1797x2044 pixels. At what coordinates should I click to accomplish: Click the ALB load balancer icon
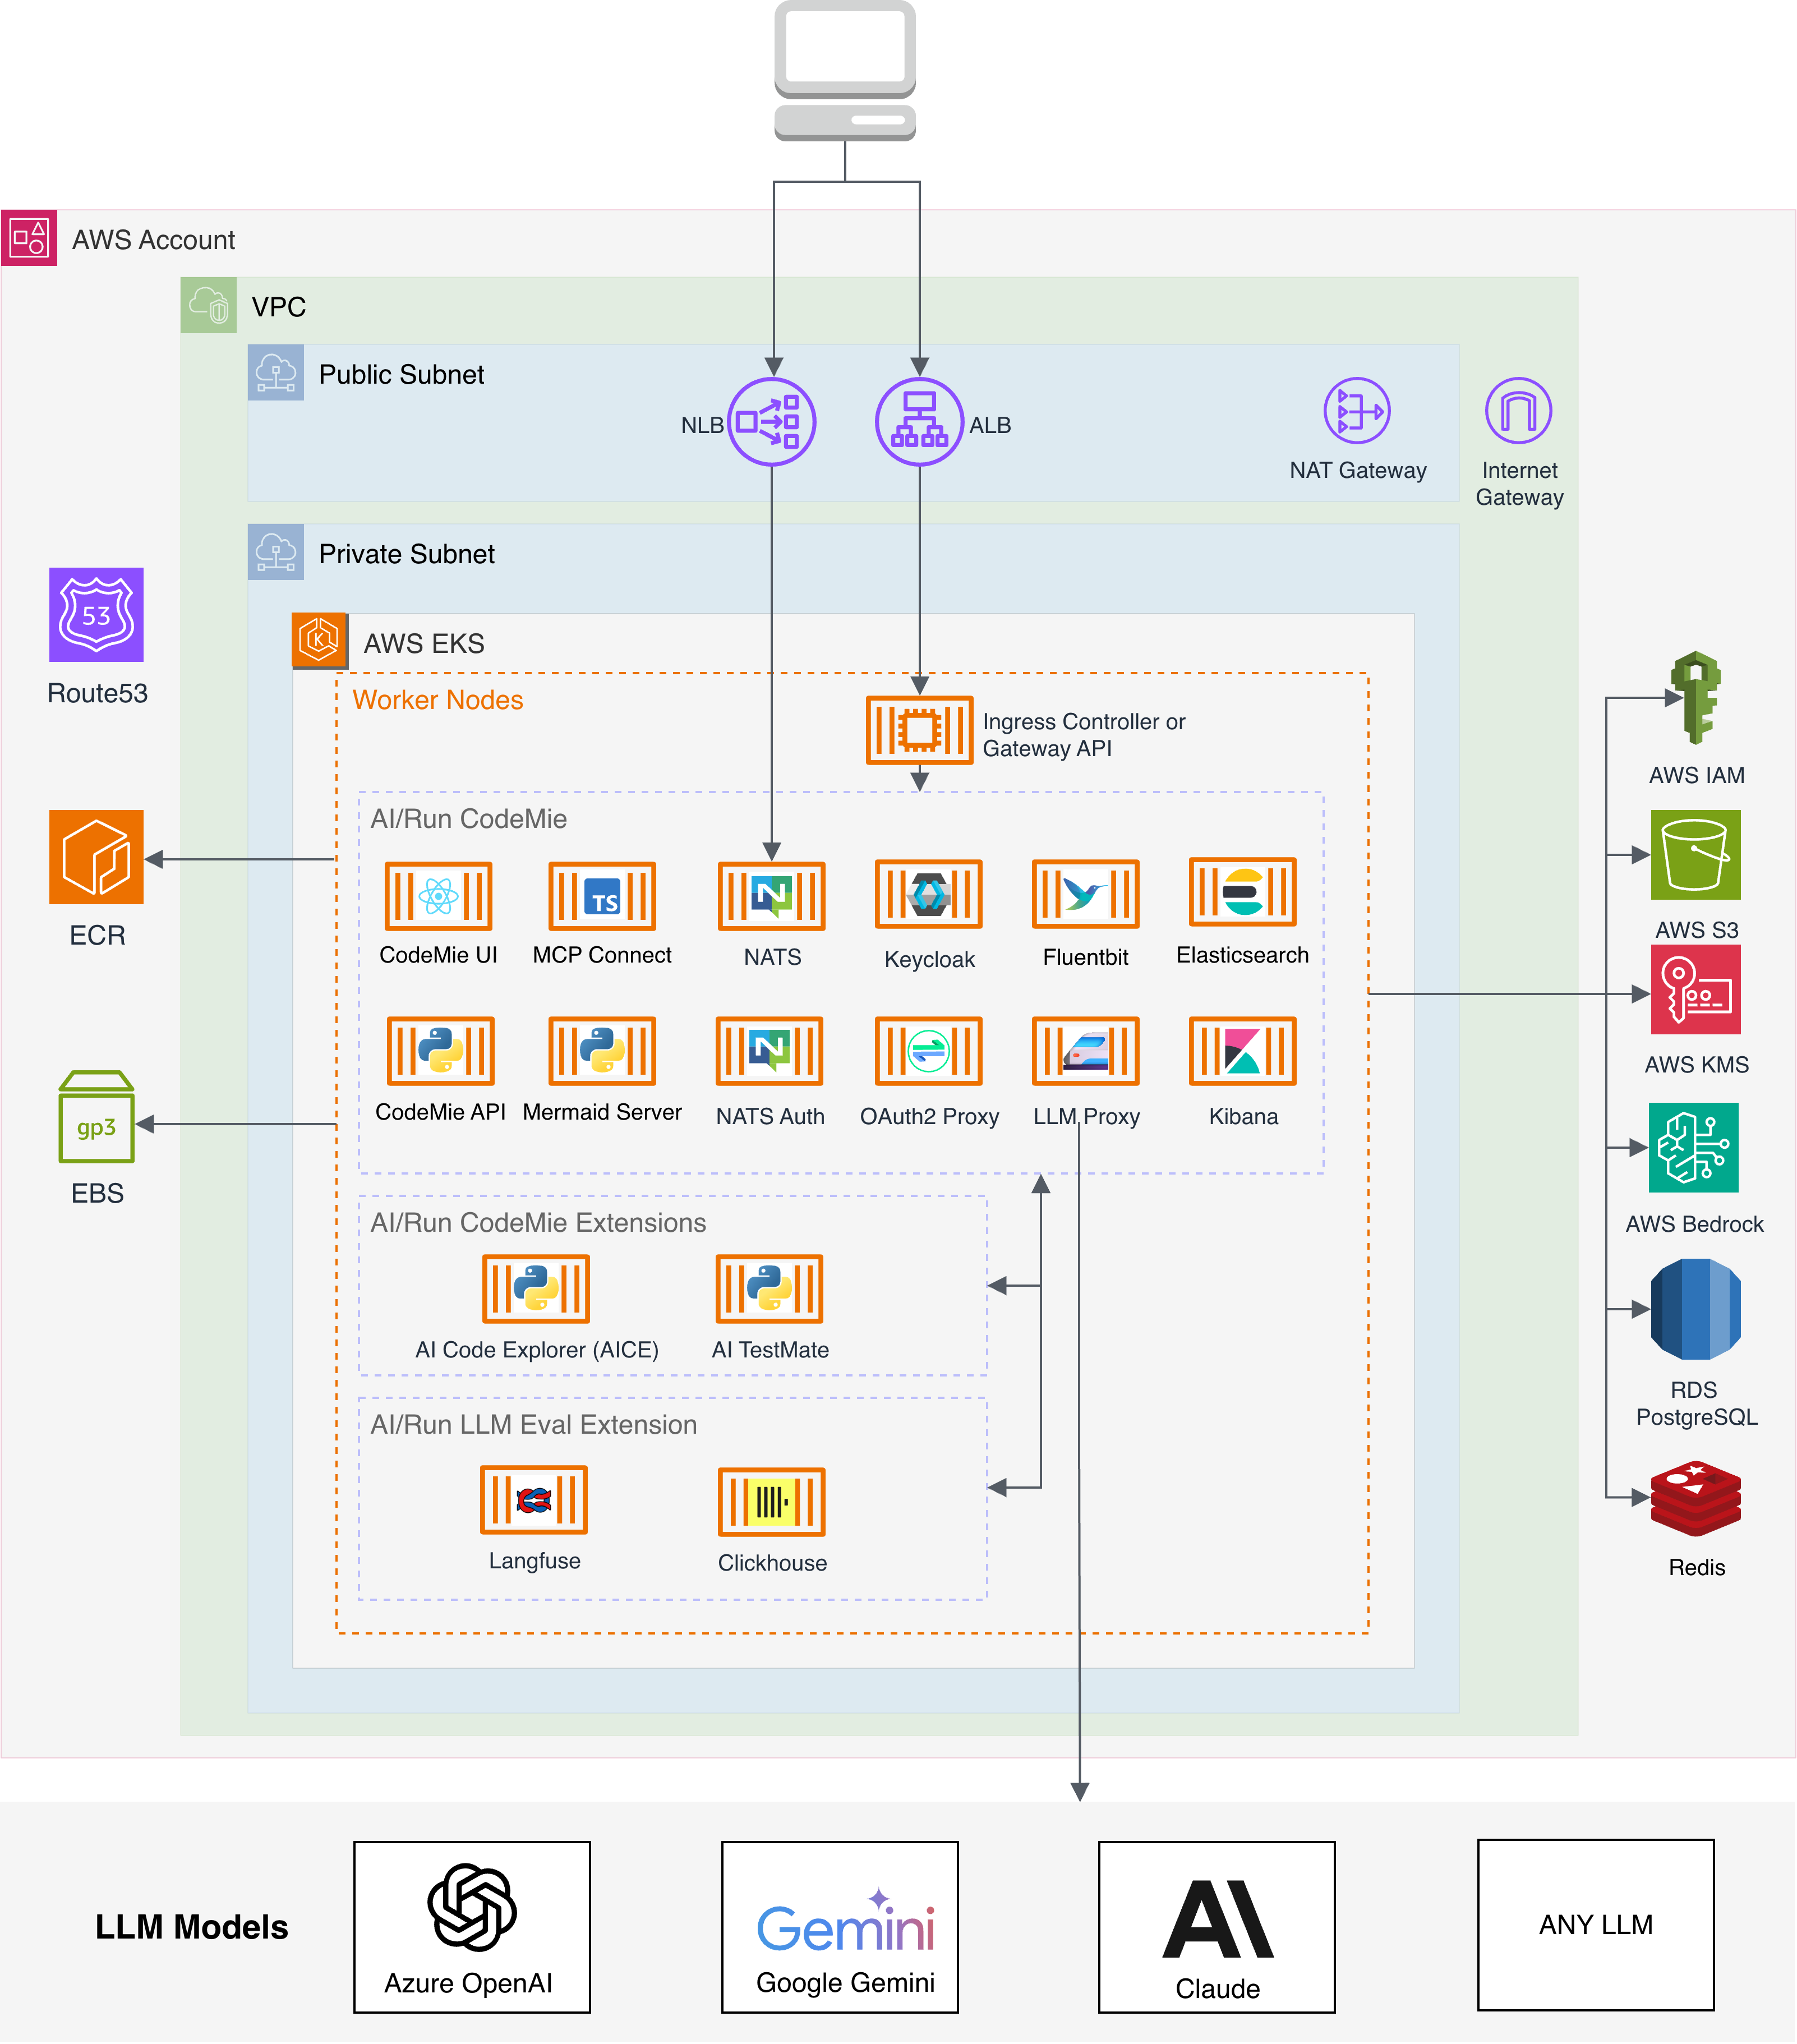tap(919, 422)
